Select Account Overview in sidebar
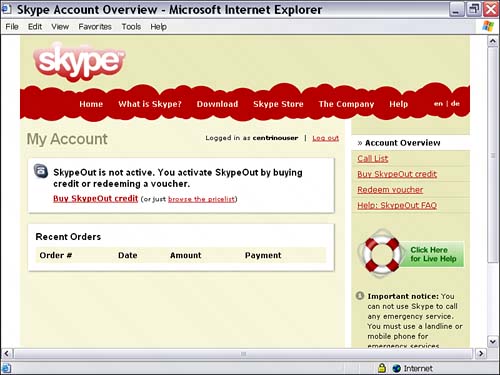Image resolution: width=500 pixels, height=375 pixels. point(402,143)
